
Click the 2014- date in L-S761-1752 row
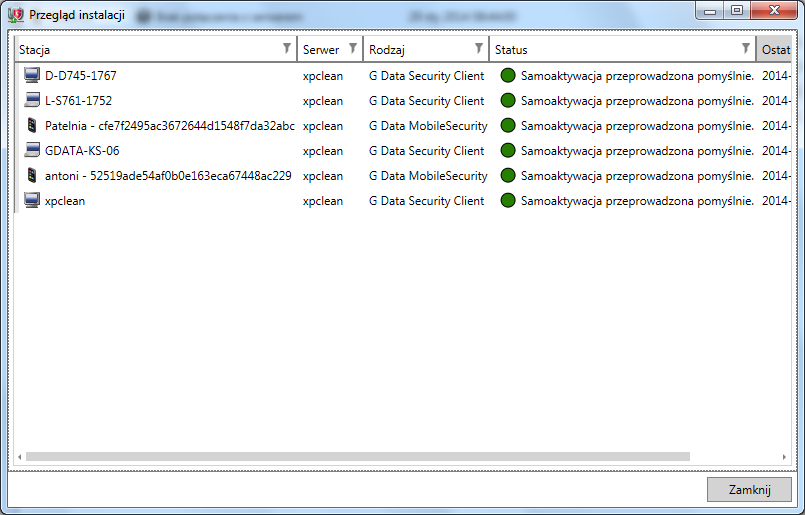tap(776, 100)
